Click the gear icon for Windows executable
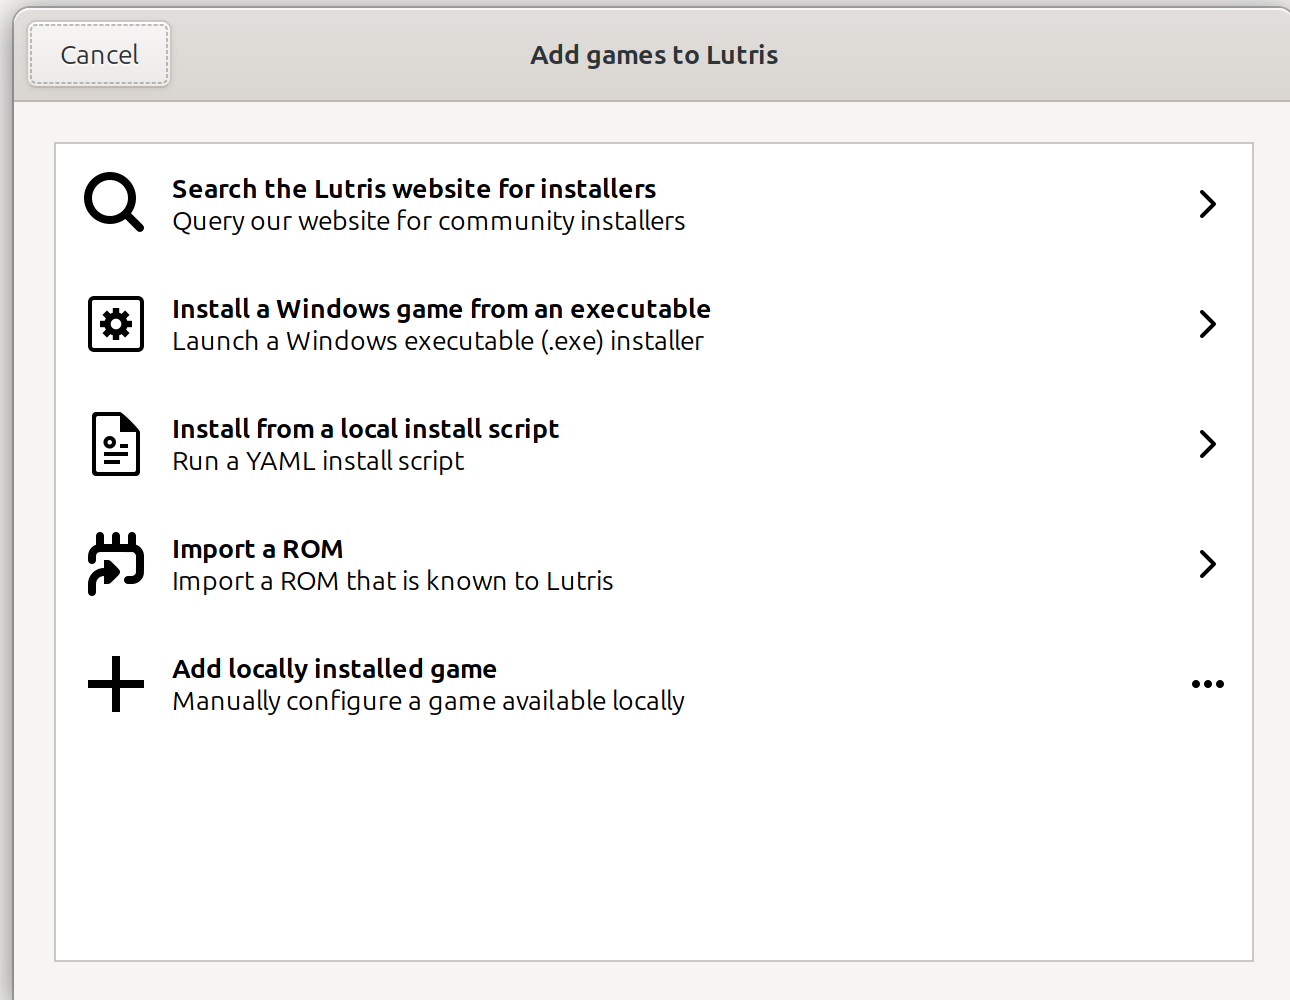This screenshot has width=1290, height=1000. tap(116, 324)
